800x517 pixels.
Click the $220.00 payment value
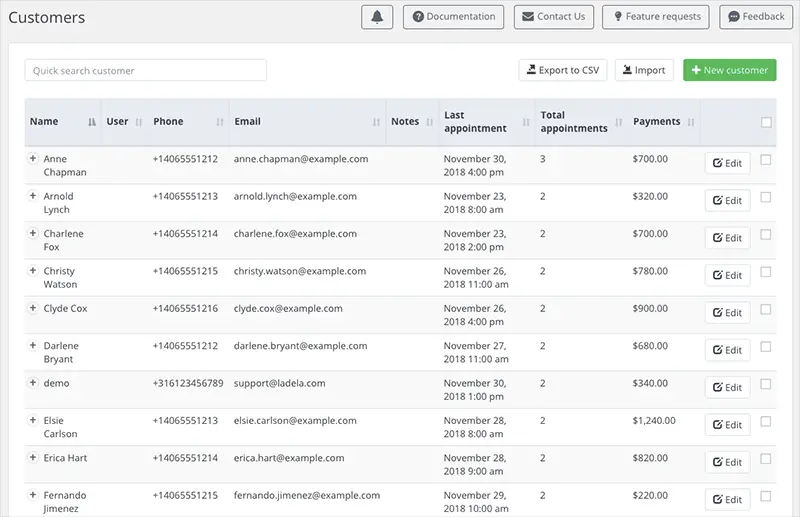point(650,495)
